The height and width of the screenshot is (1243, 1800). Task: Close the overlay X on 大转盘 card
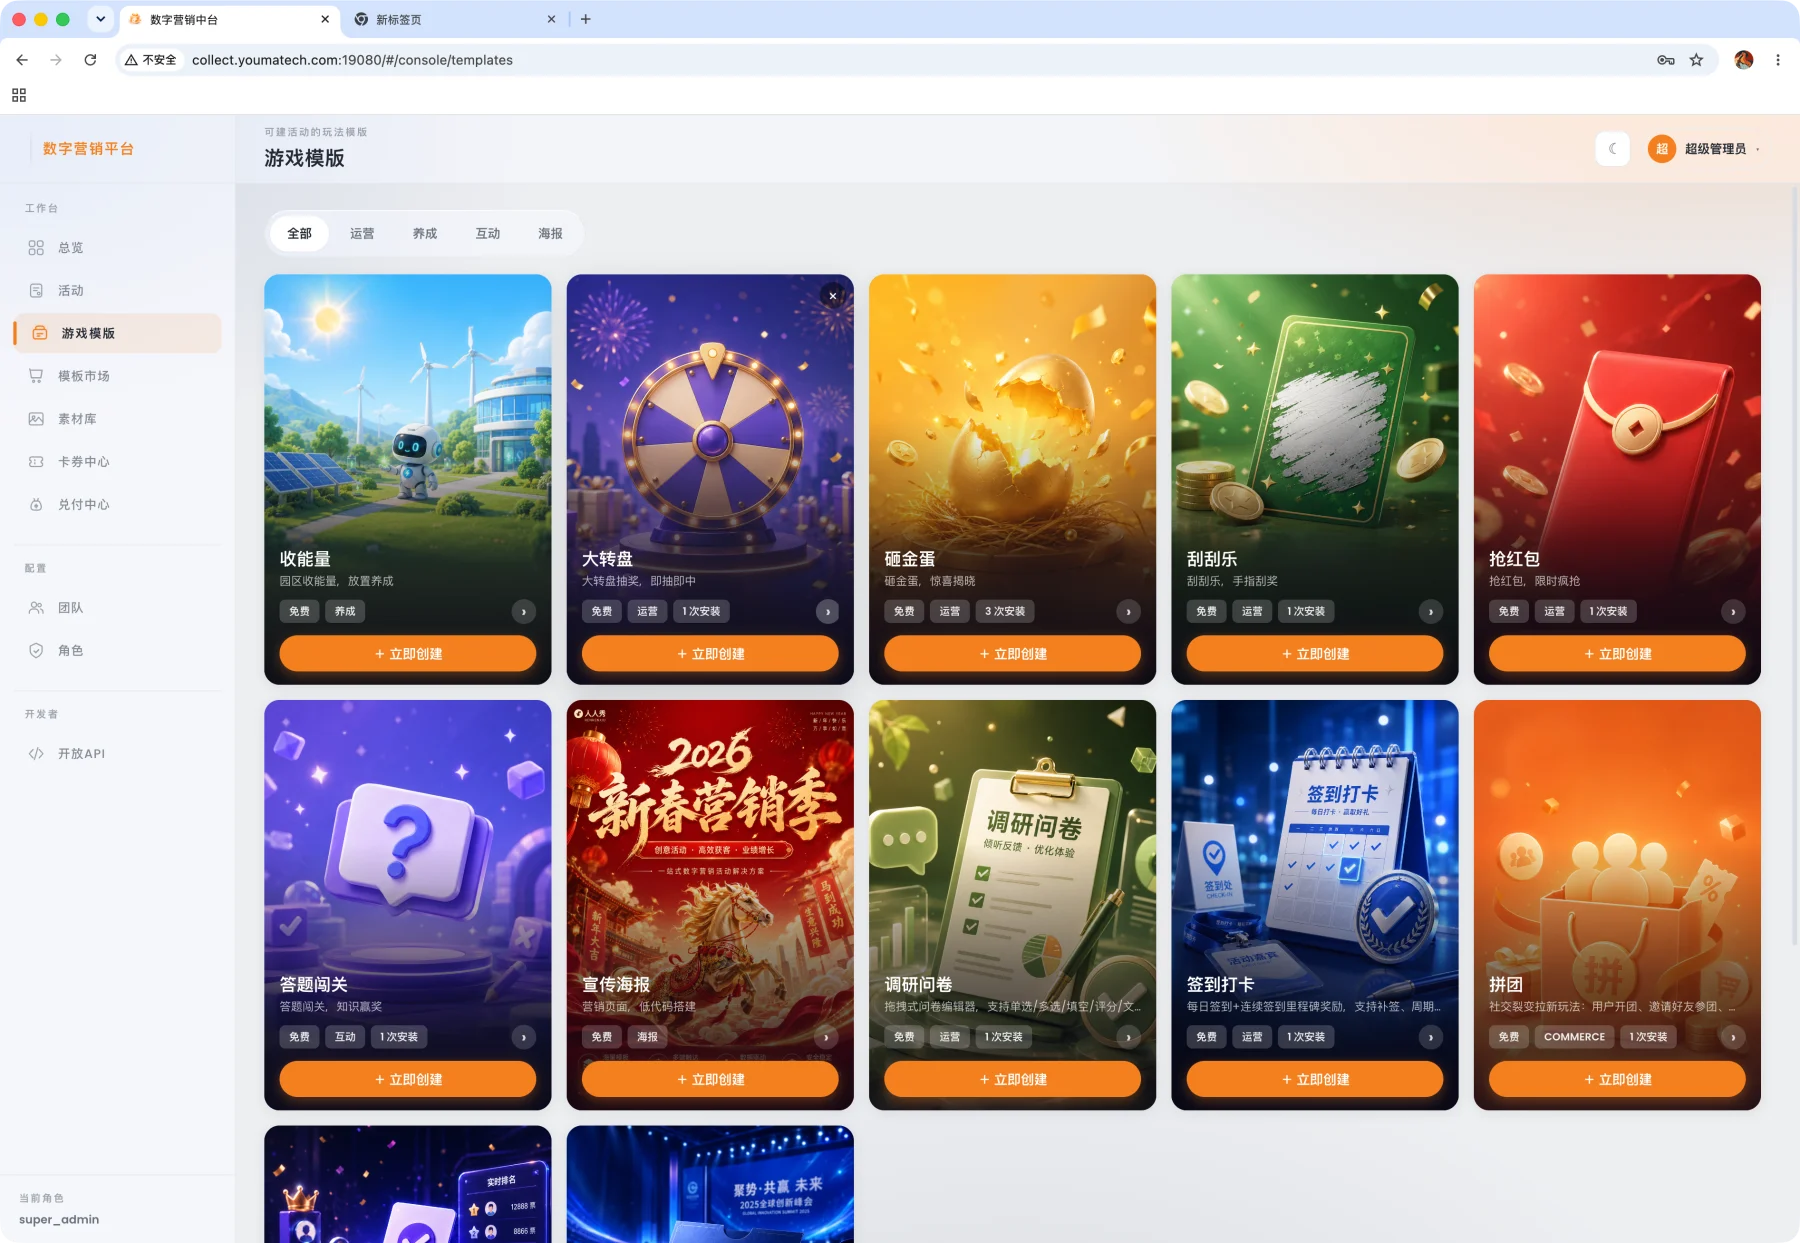833,295
